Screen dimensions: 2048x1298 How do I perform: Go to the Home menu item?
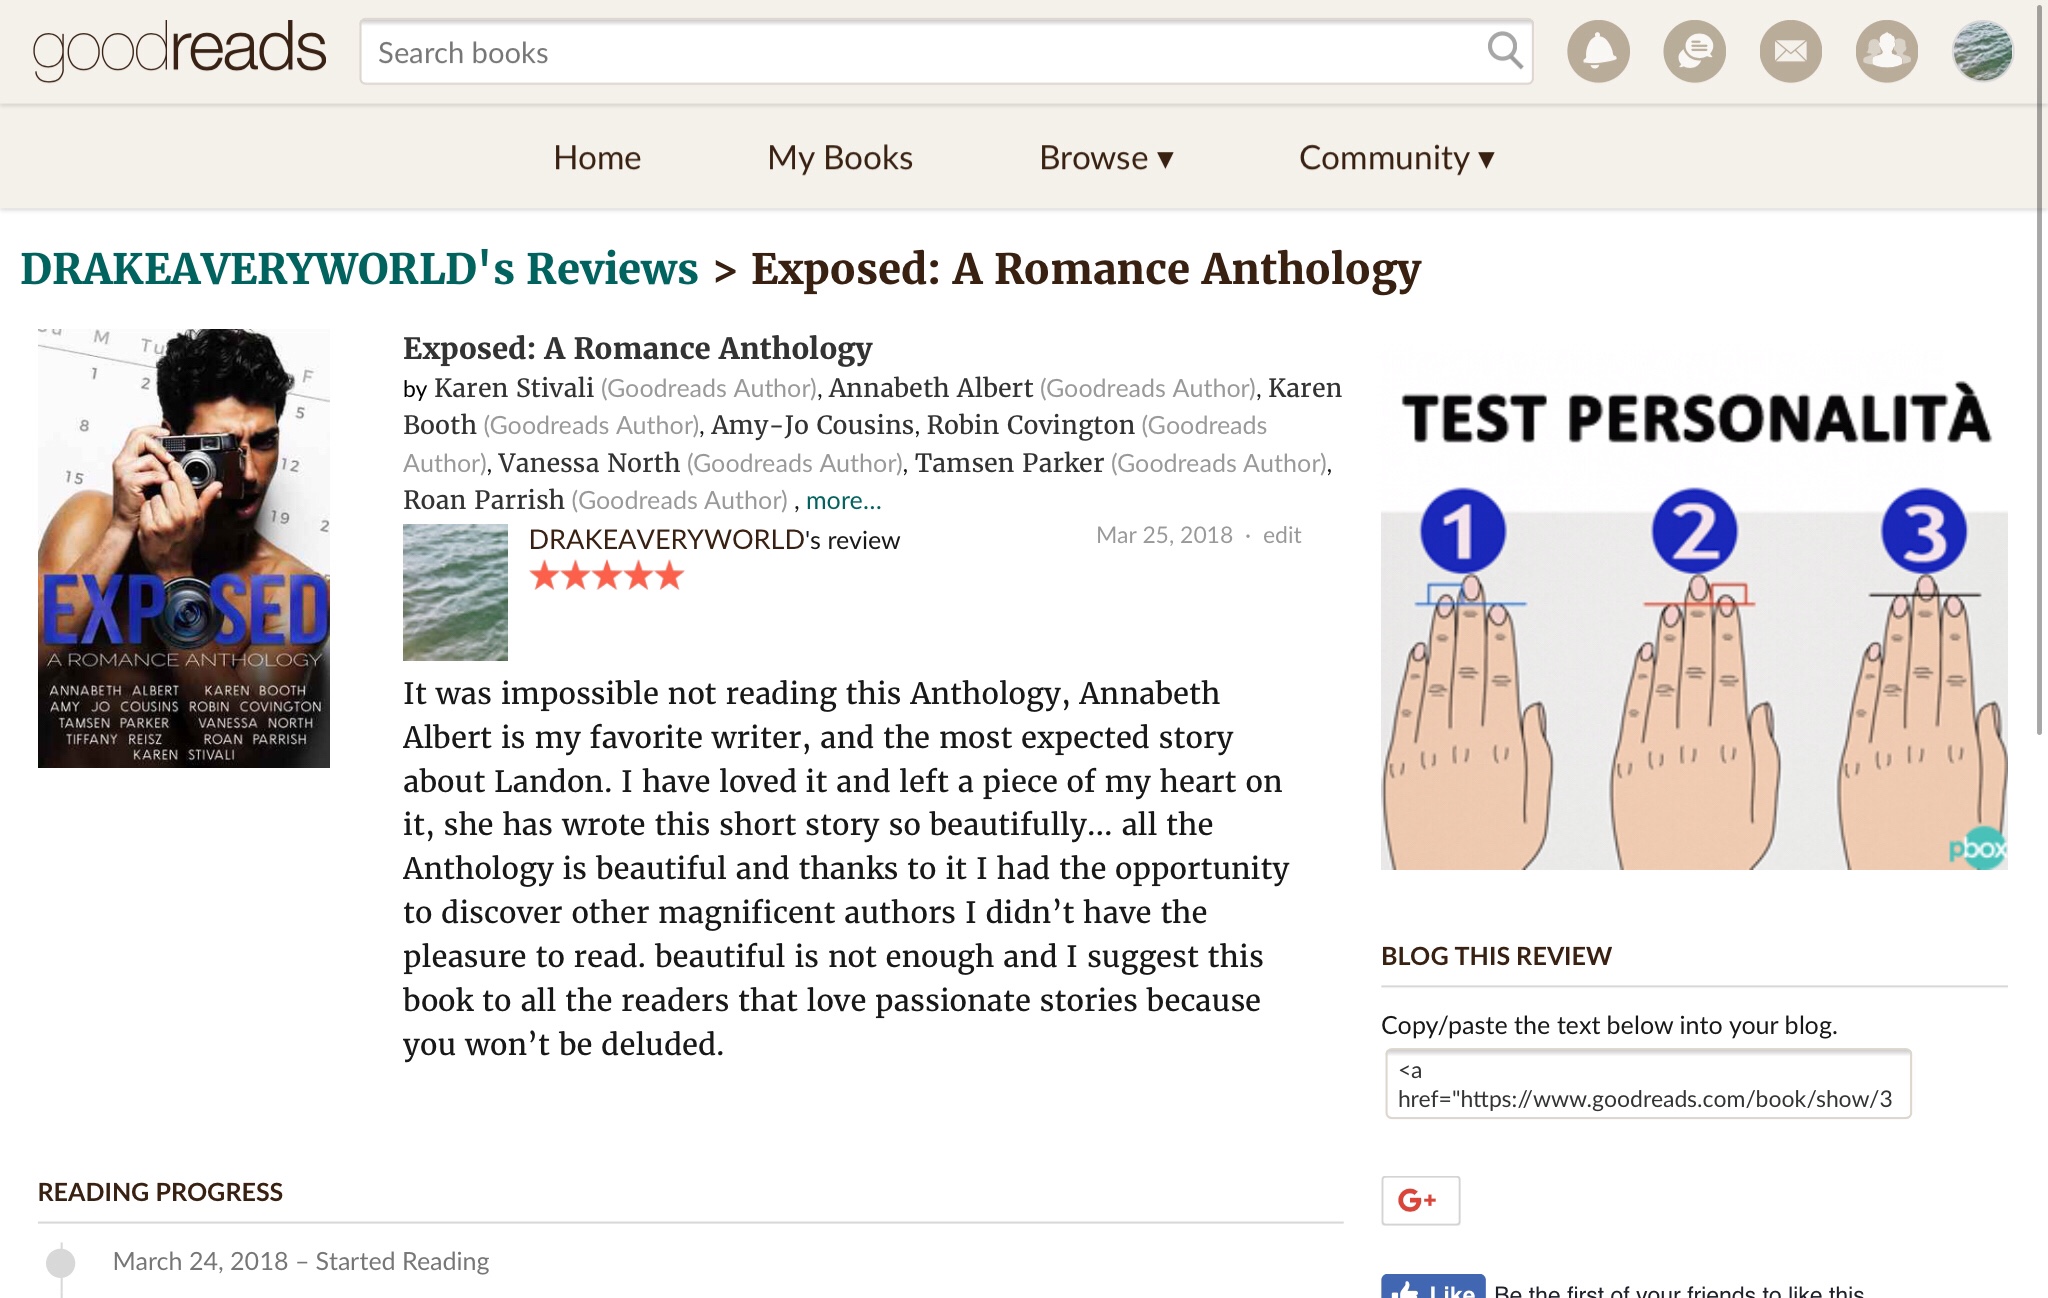tap(597, 158)
